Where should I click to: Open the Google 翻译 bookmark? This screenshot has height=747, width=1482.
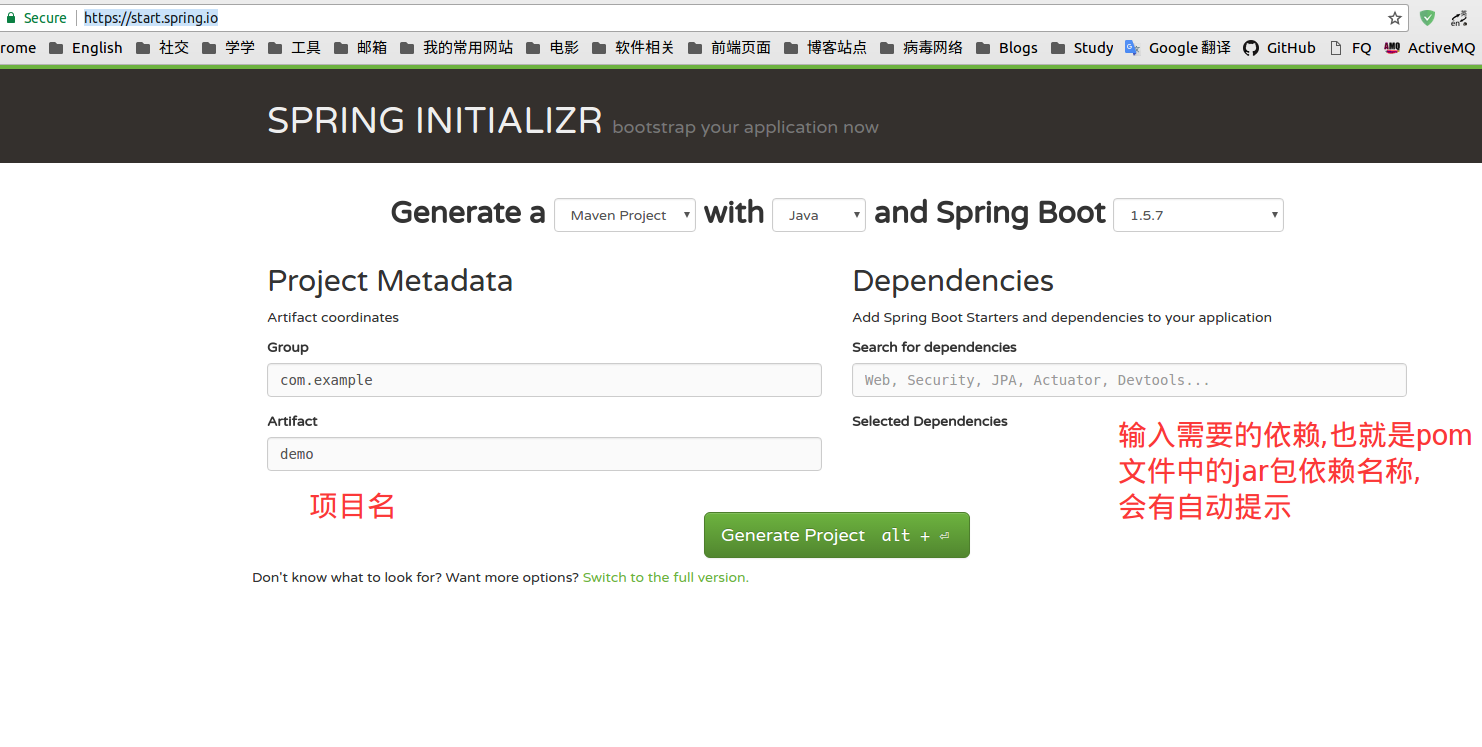[1177, 48]
